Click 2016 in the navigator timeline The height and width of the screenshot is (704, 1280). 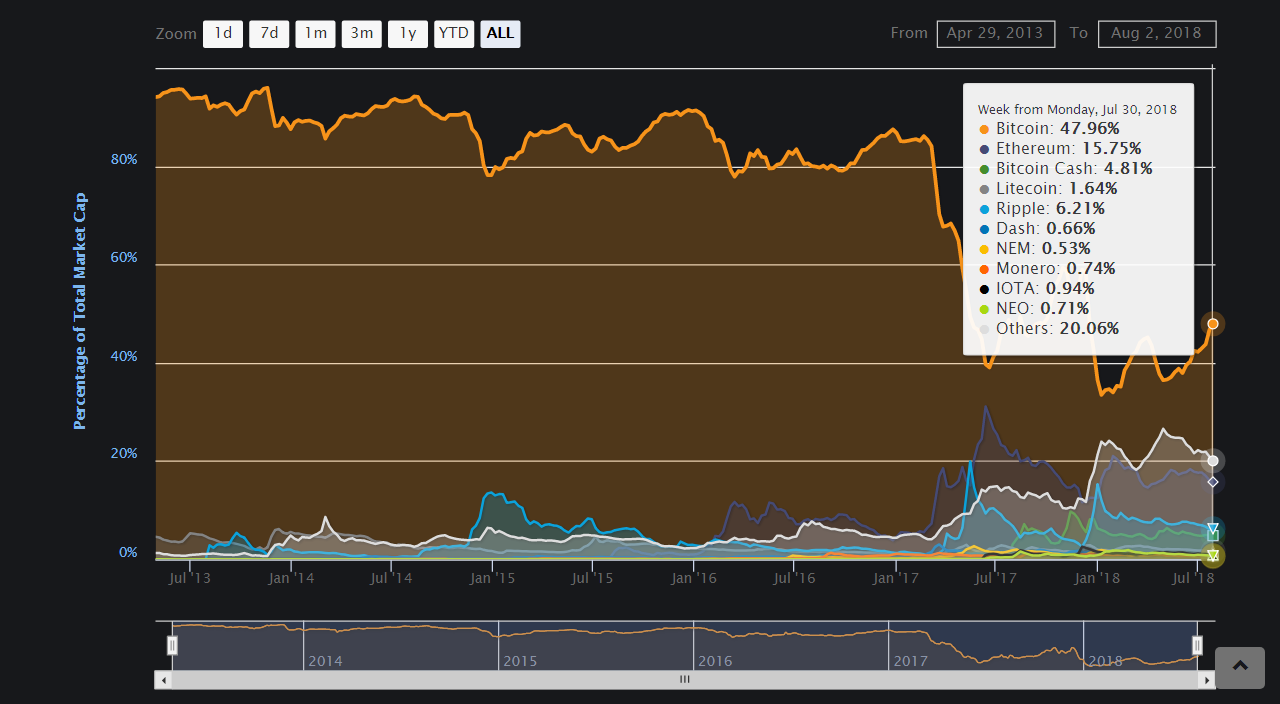(715, 662)
